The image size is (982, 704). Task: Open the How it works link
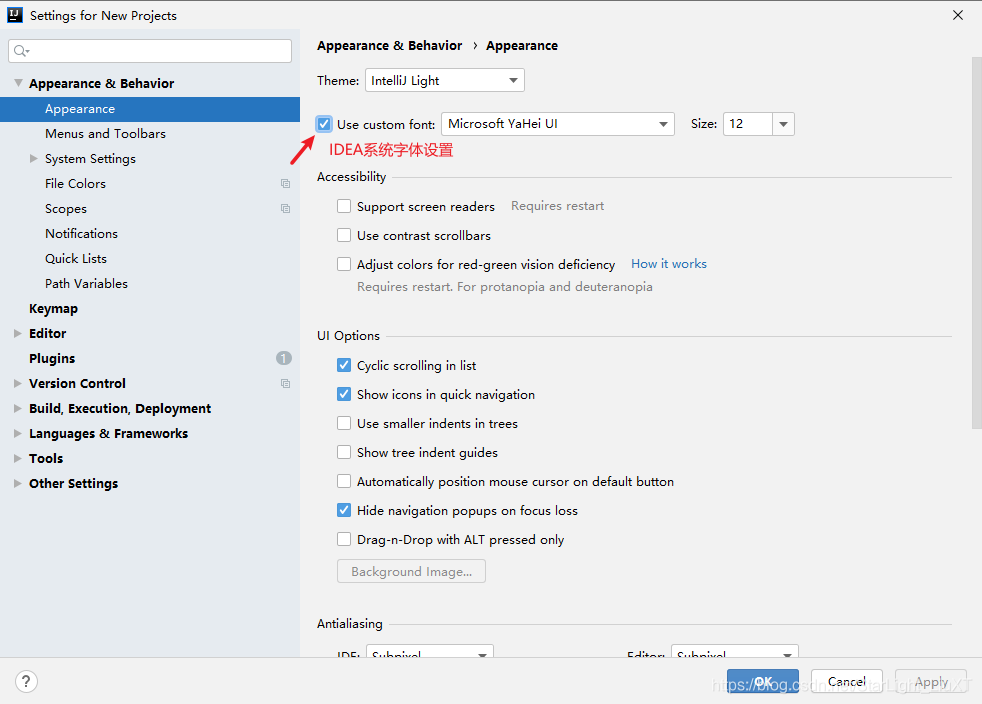click(669, 264)
